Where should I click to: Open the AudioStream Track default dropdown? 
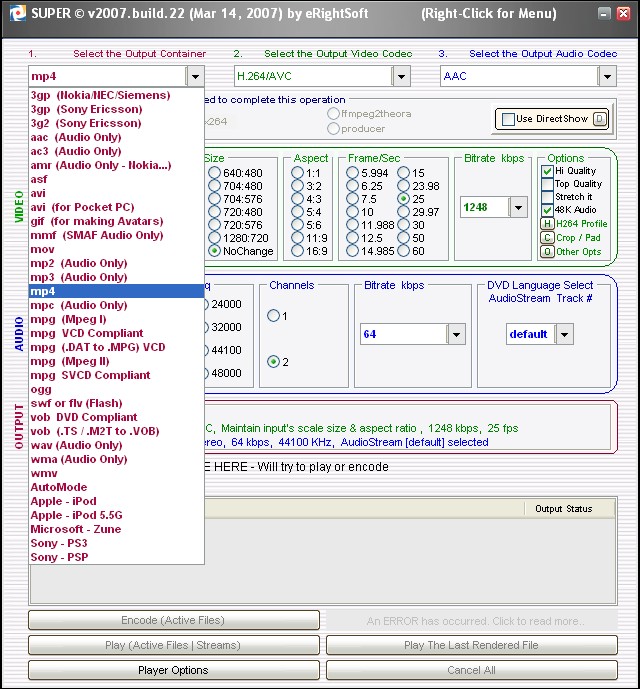(x=564, y=334)
